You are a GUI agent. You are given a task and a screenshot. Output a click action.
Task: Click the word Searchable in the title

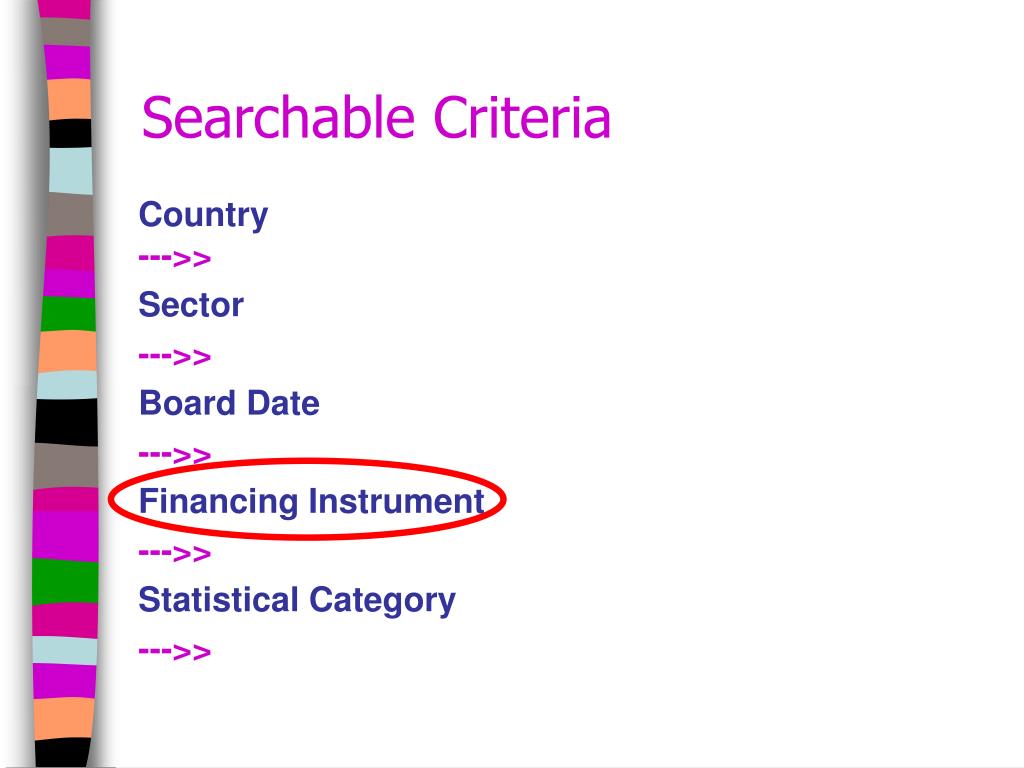click(x=279, y=117)
